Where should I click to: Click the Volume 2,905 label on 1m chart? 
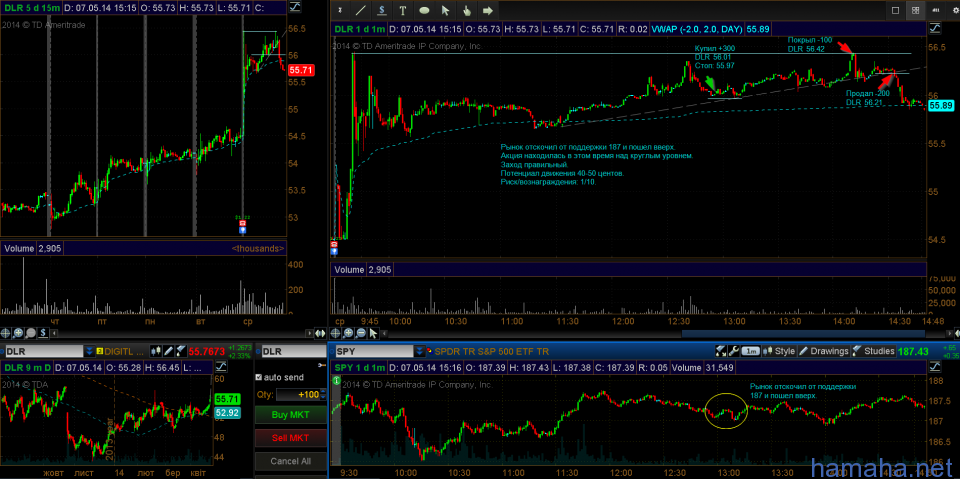[x=362, y=270]
